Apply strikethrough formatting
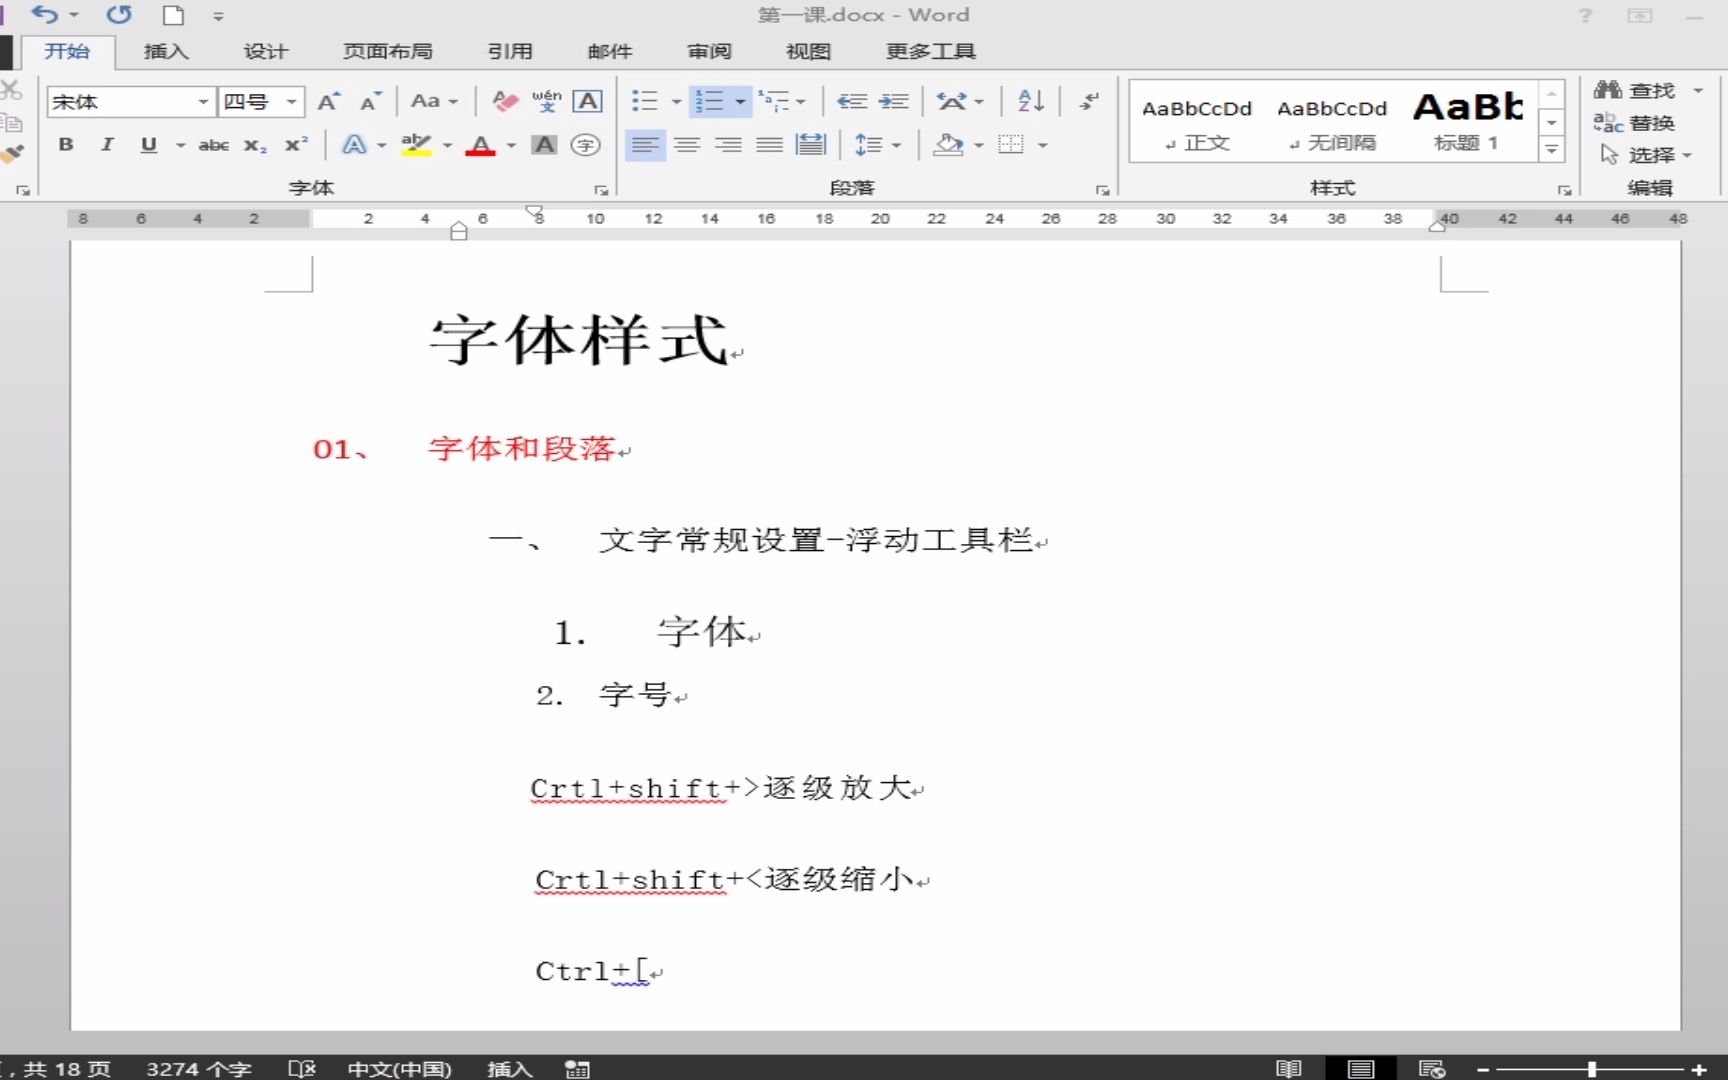1728x1080 pixels. tap(213, 145)
